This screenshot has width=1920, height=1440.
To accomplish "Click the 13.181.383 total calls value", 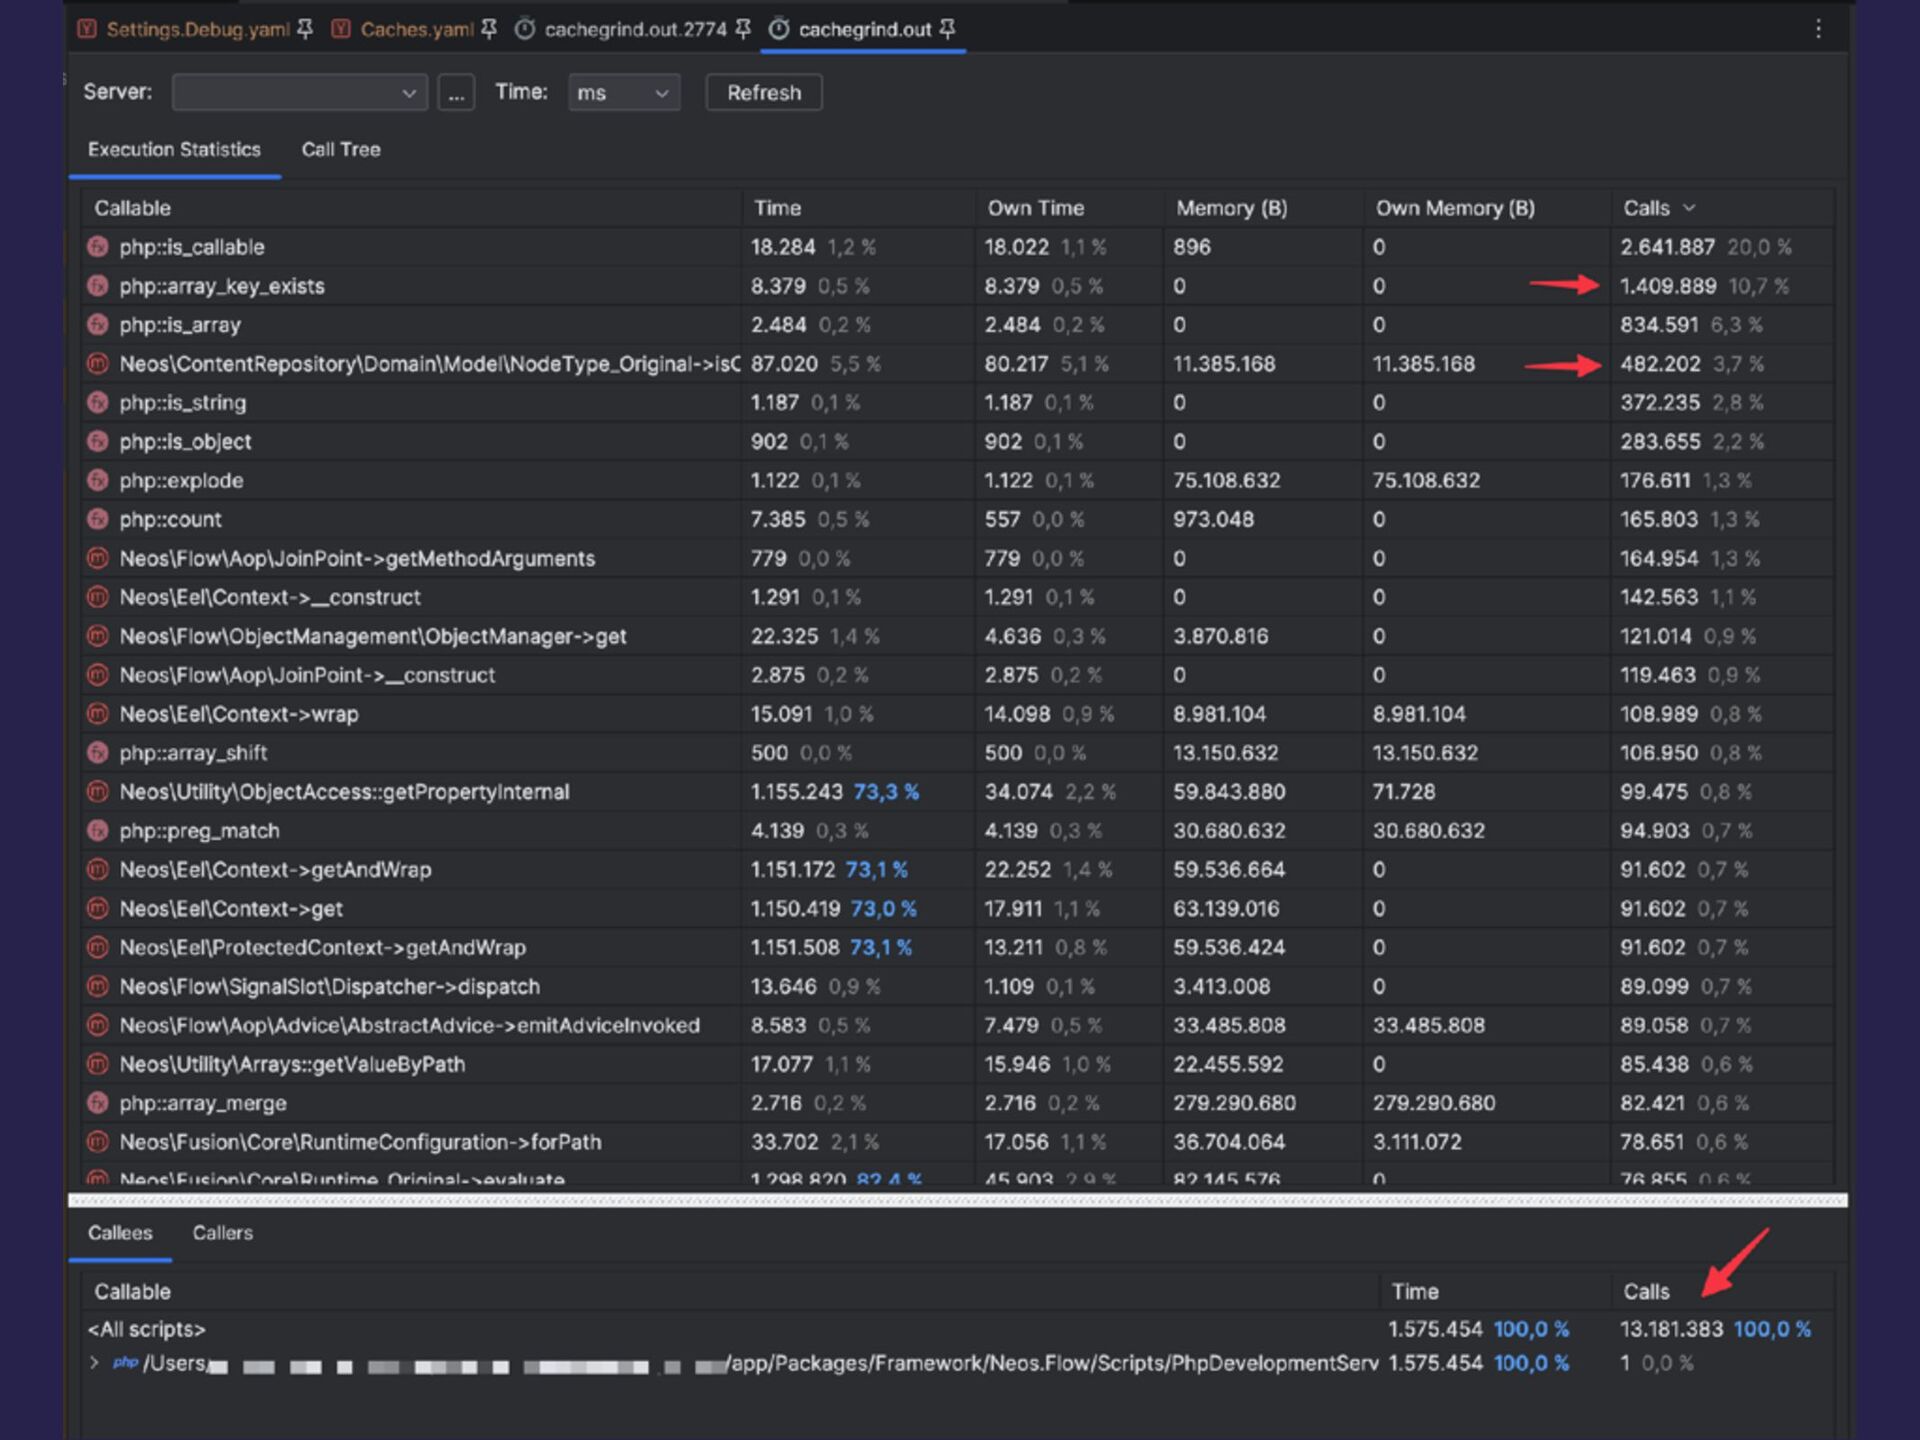I will [1671, 1329].
